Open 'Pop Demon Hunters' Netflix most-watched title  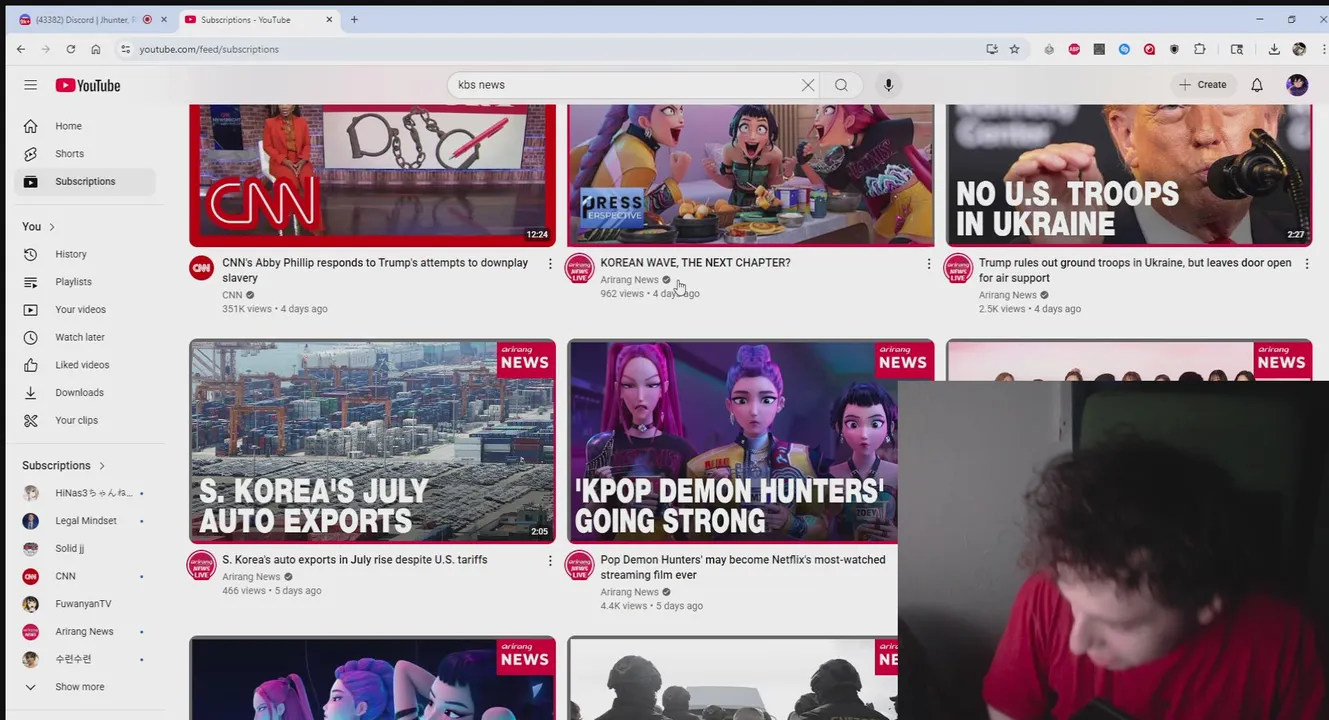click(743, 567)
